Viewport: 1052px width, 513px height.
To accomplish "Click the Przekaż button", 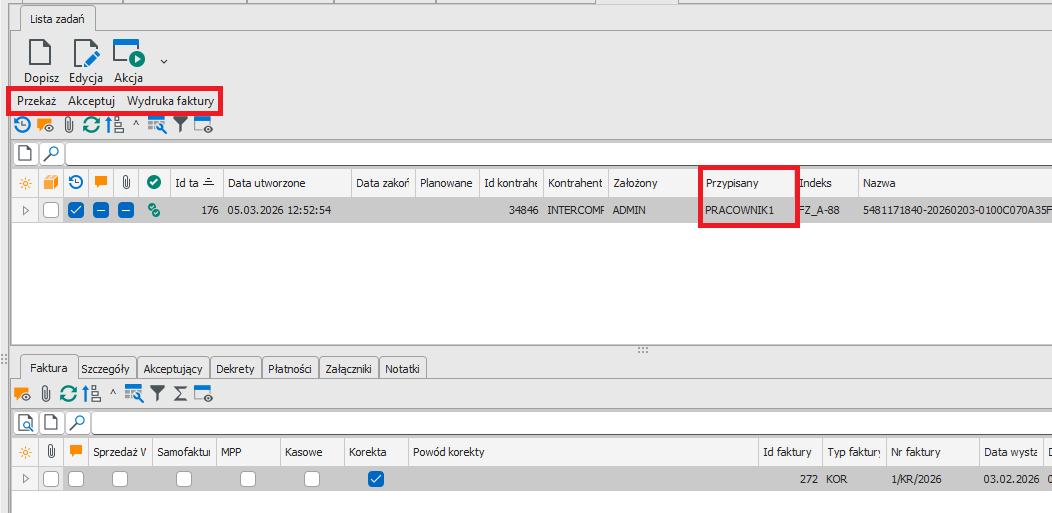I will point(36,101).
